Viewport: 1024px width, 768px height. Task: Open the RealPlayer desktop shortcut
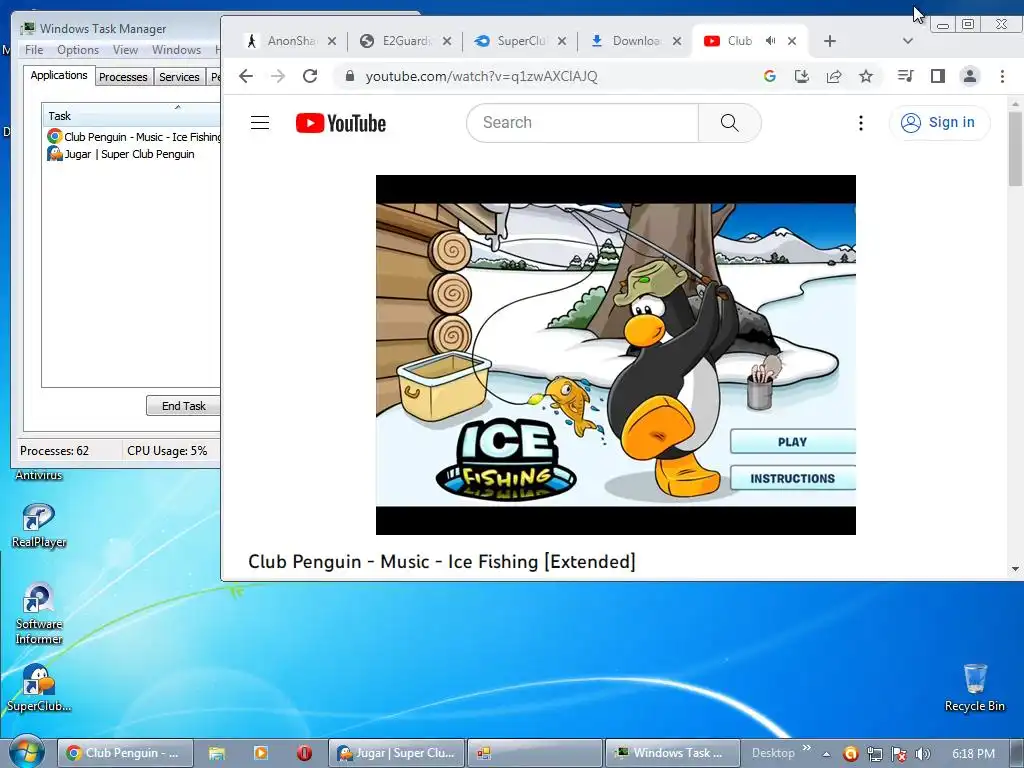[x=39, y=526]
